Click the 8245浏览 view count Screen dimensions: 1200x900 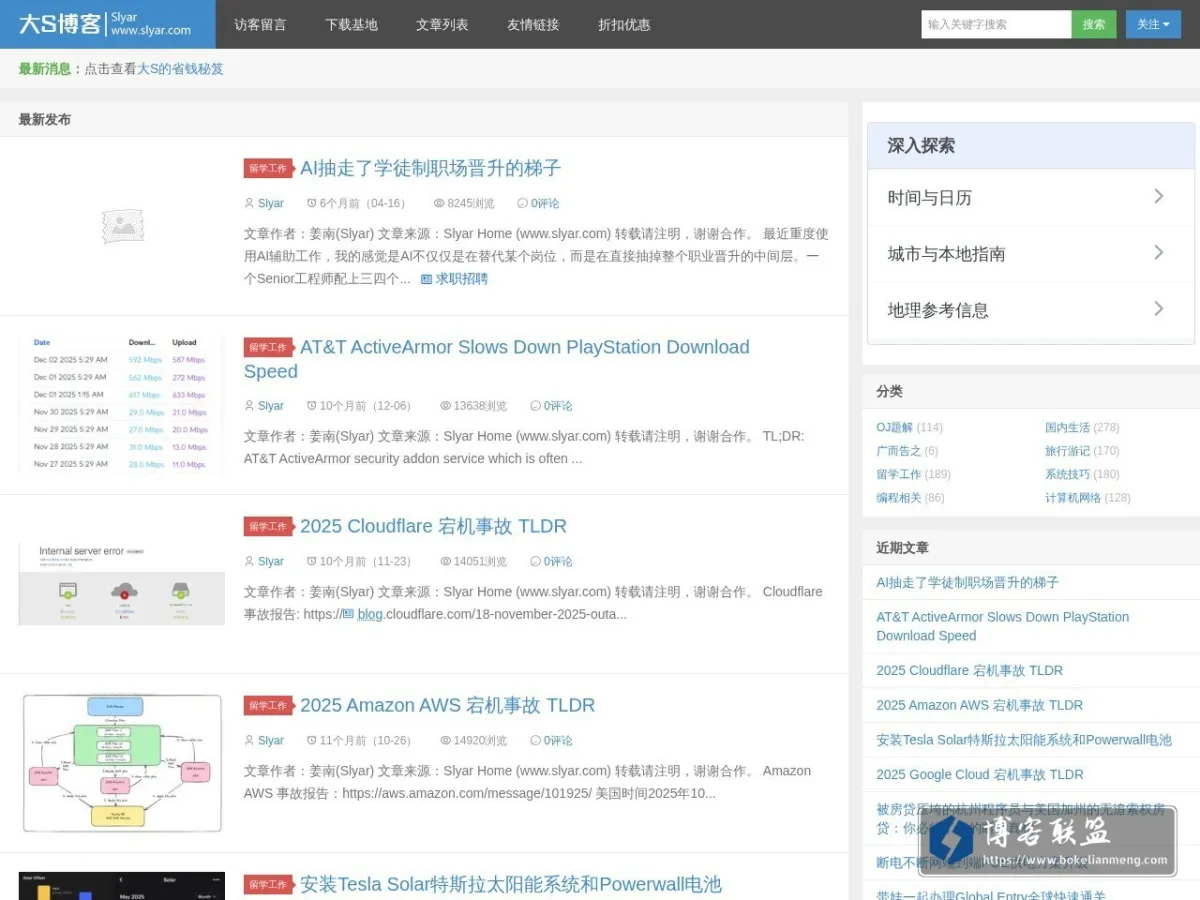470,203
